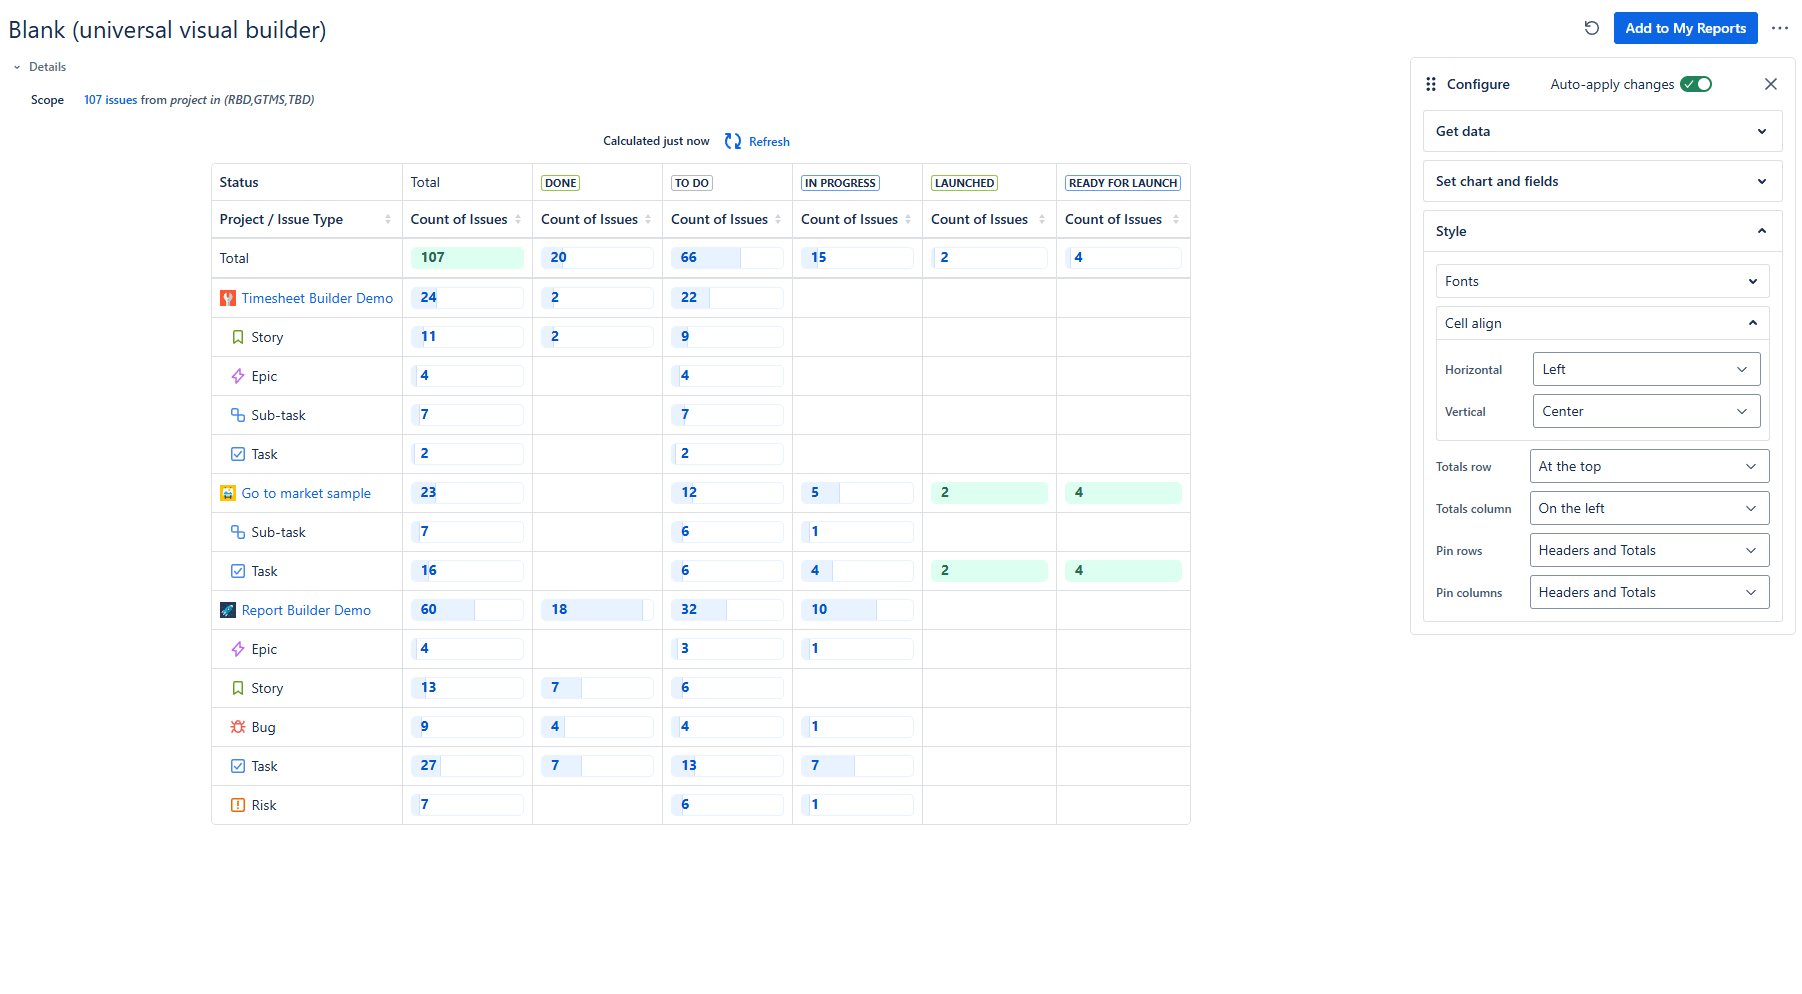Image resolution: width=1802 pixels, height=994 pixels.
Task: Click the DONE status label
Action: [x=561, y=183]
